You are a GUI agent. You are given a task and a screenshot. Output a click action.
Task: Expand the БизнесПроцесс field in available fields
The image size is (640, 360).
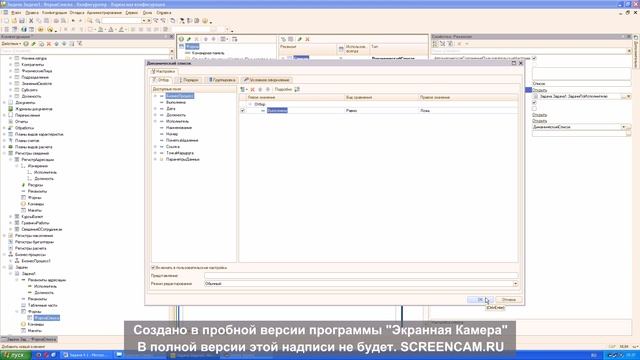pyautogui.click(x=155, y=96)
